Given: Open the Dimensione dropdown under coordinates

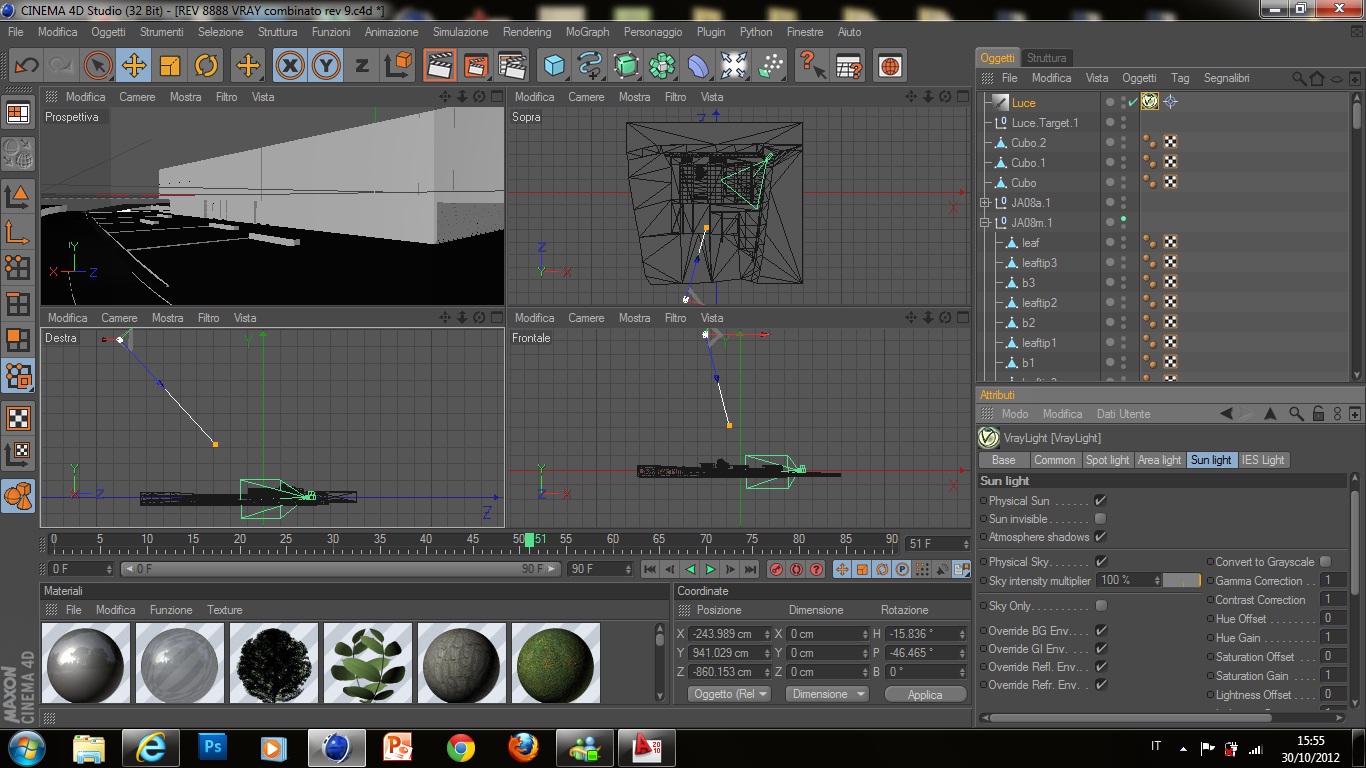Looking at the screenshot, I should point(826,694).
